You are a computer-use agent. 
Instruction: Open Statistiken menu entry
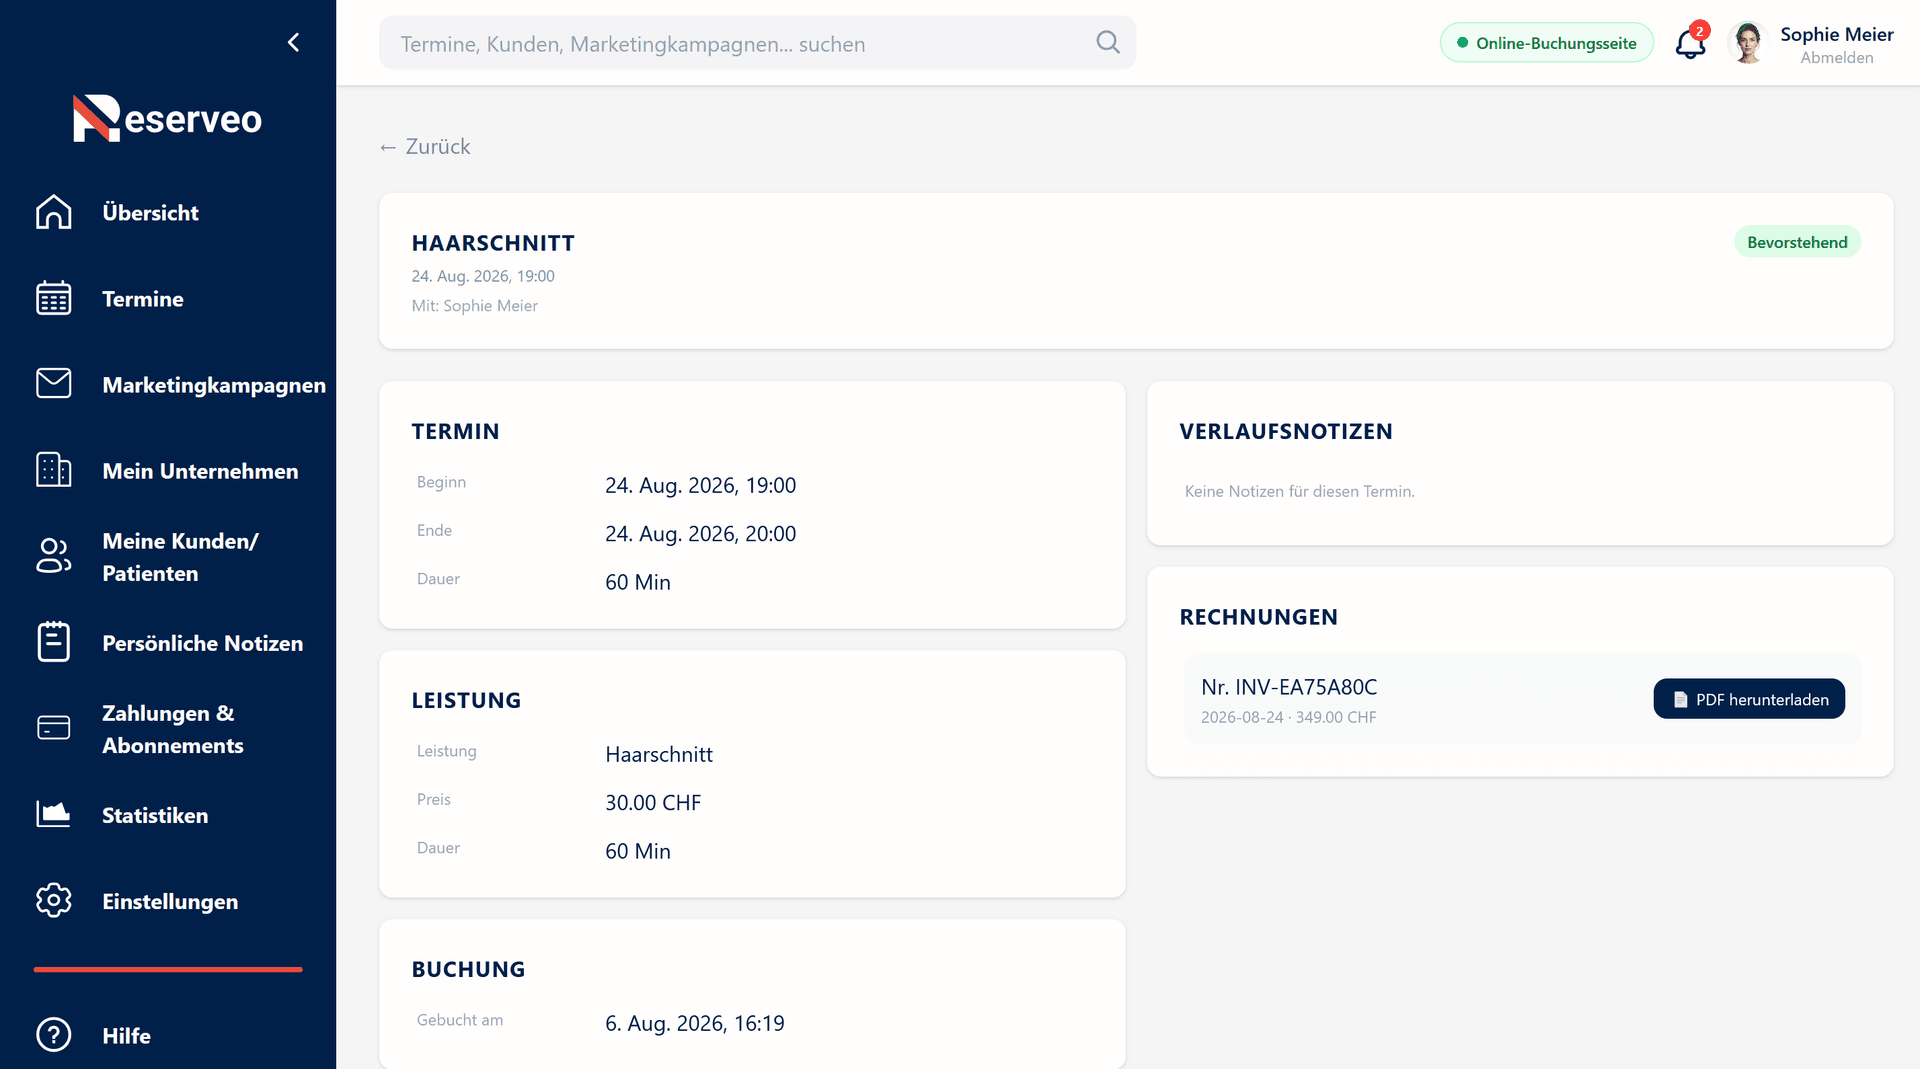pyautogui.click(x=155, y=814)
